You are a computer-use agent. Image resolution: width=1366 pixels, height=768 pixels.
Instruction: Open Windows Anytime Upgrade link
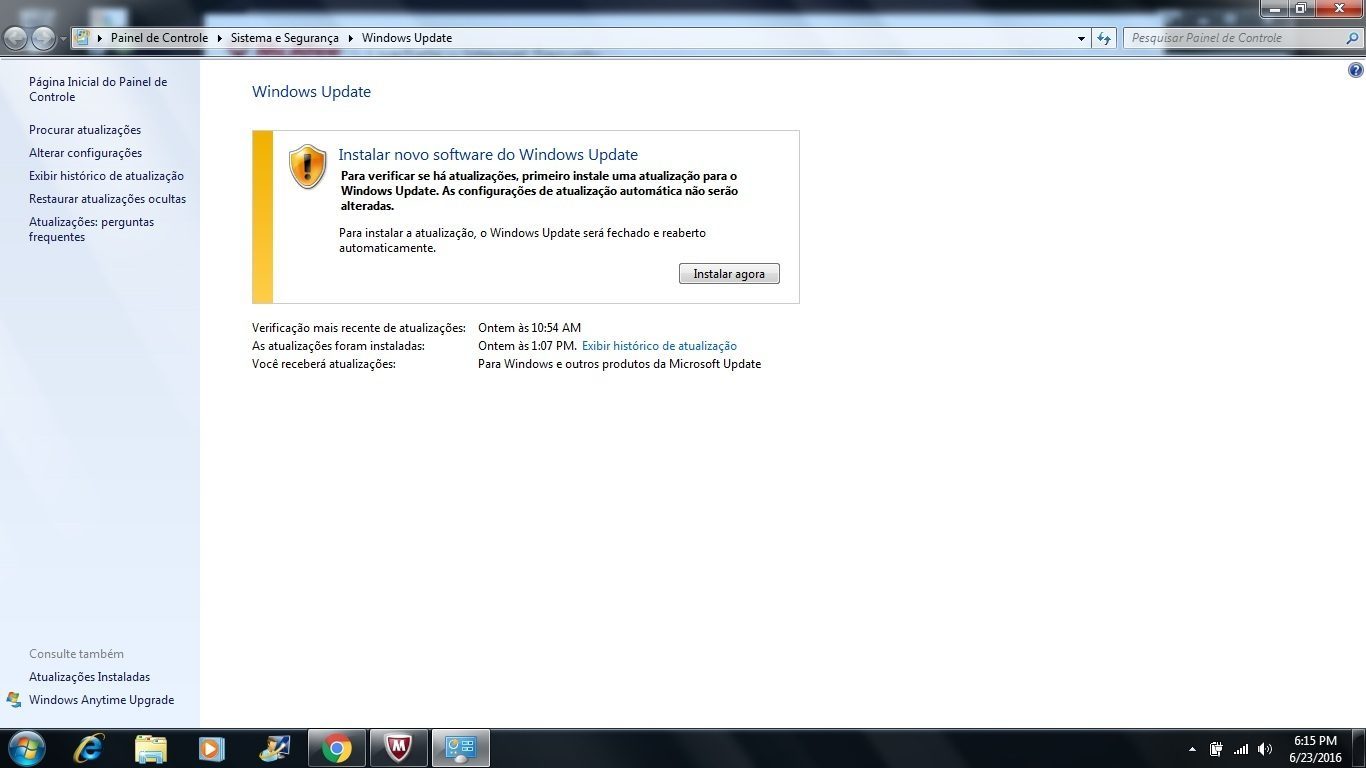click(x=101, y=700)
